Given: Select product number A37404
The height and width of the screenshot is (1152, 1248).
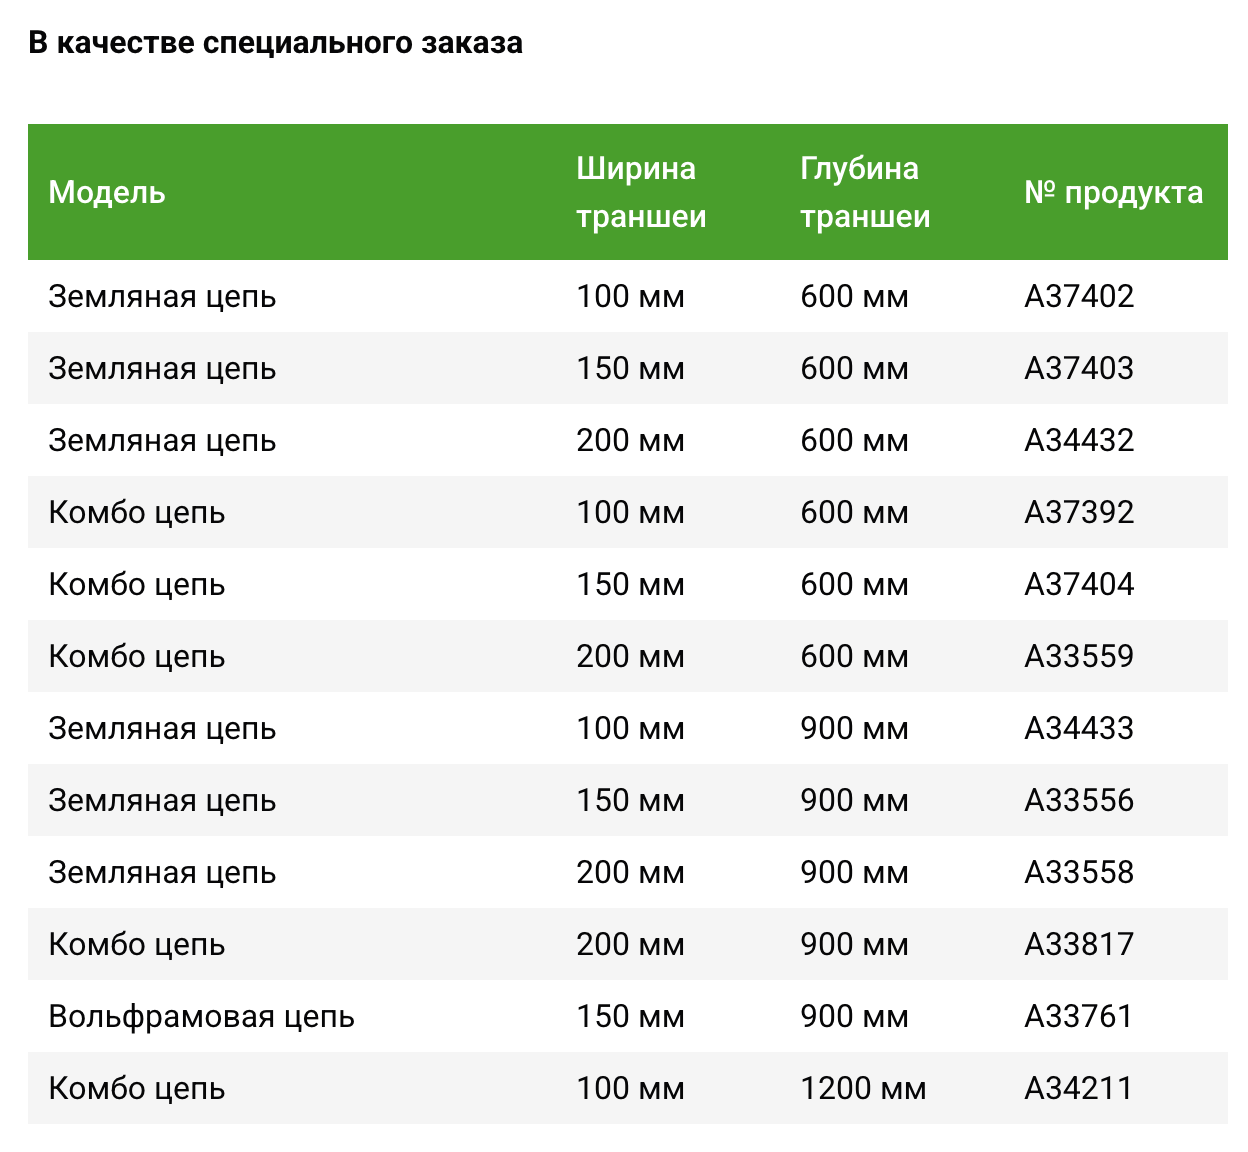Looking at the screenshot, I should click(1079, 584).
